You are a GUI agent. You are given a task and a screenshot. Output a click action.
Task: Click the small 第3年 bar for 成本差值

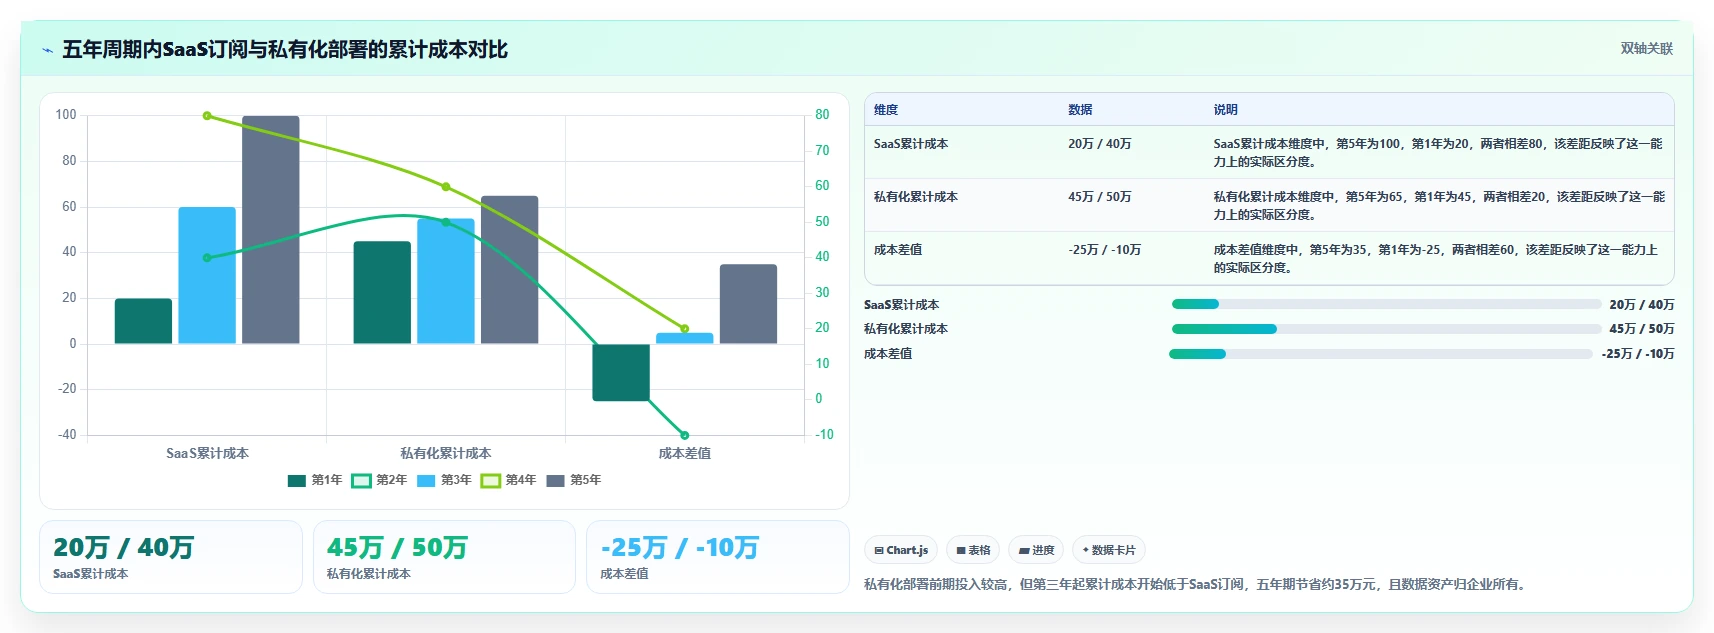pos(685,338)
